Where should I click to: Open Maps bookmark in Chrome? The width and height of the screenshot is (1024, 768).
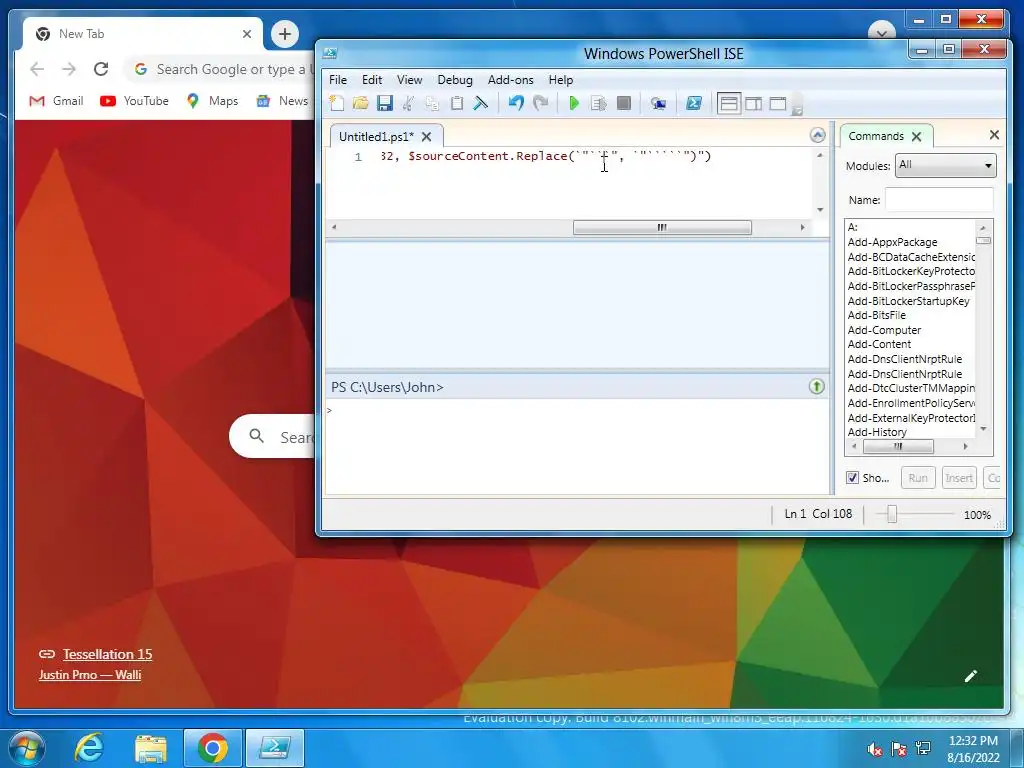212,101
